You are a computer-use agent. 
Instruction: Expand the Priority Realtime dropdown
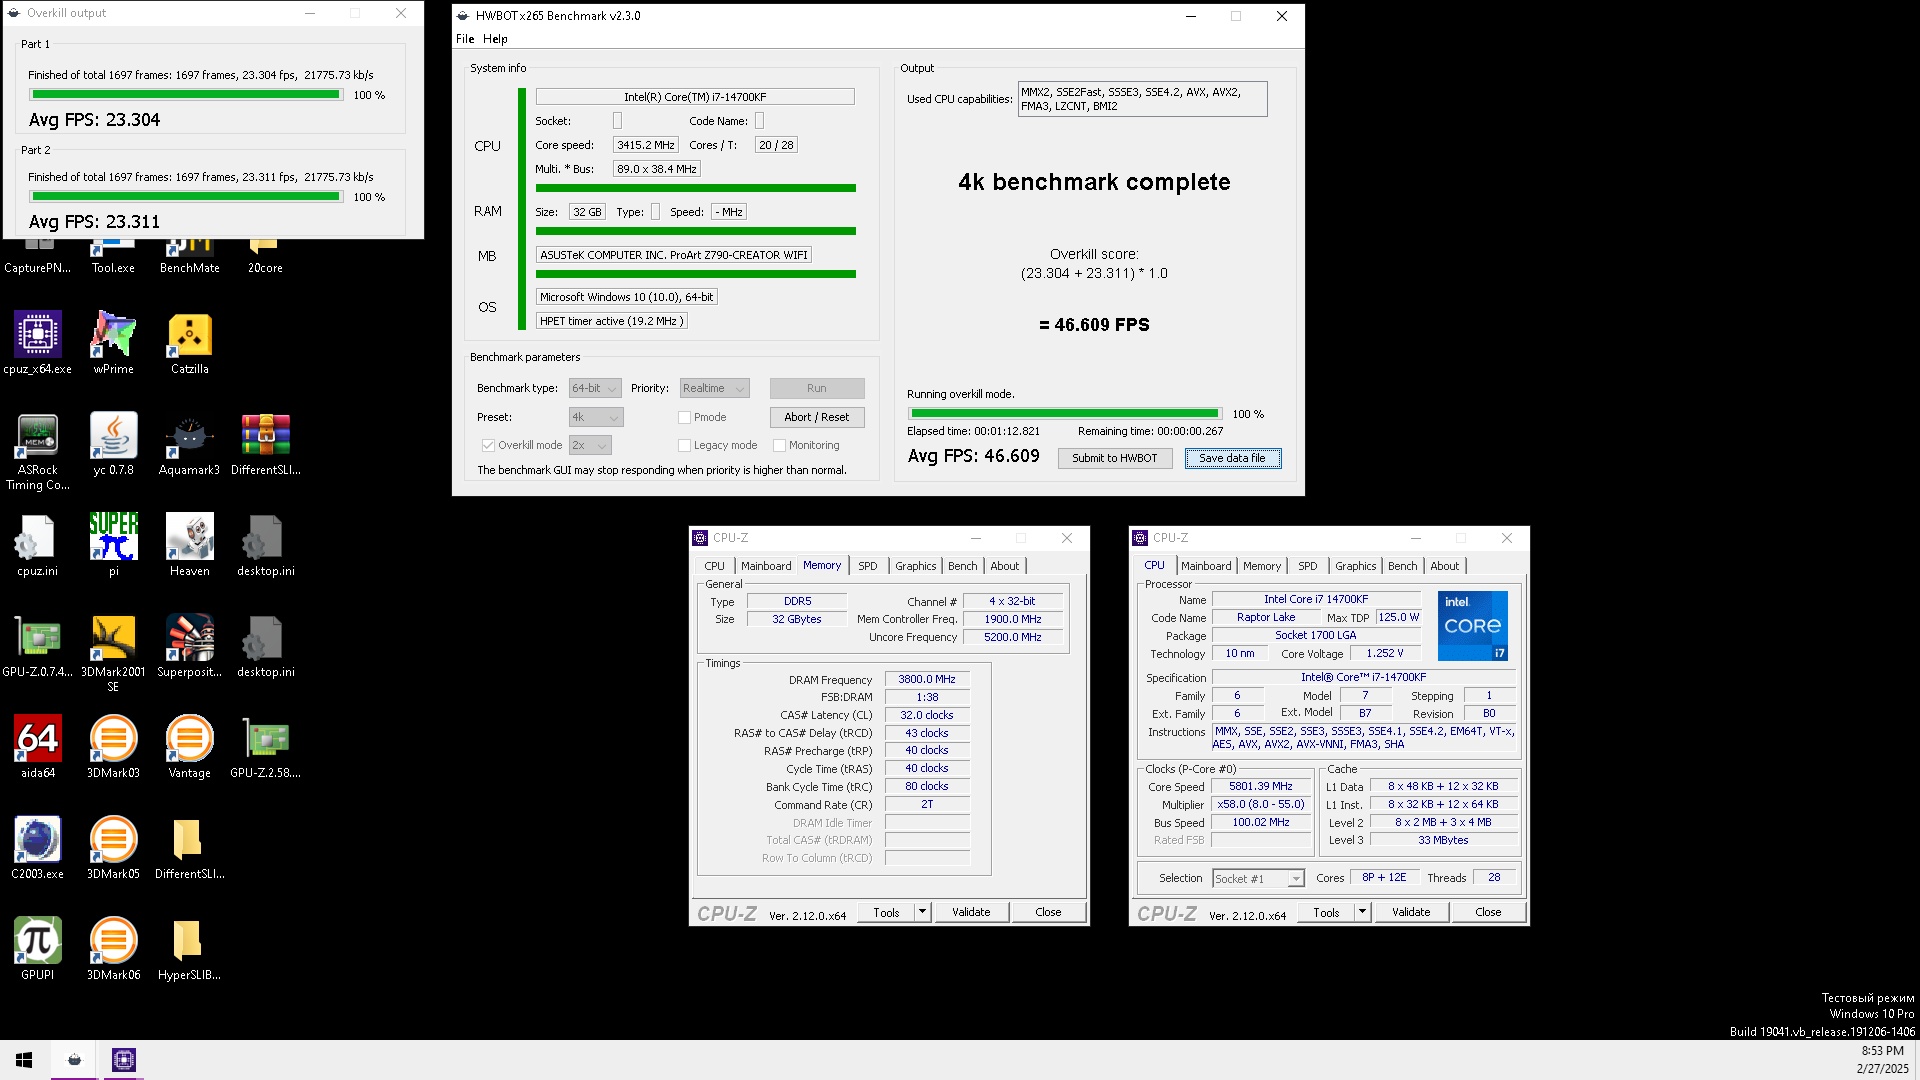pos(714,389)
